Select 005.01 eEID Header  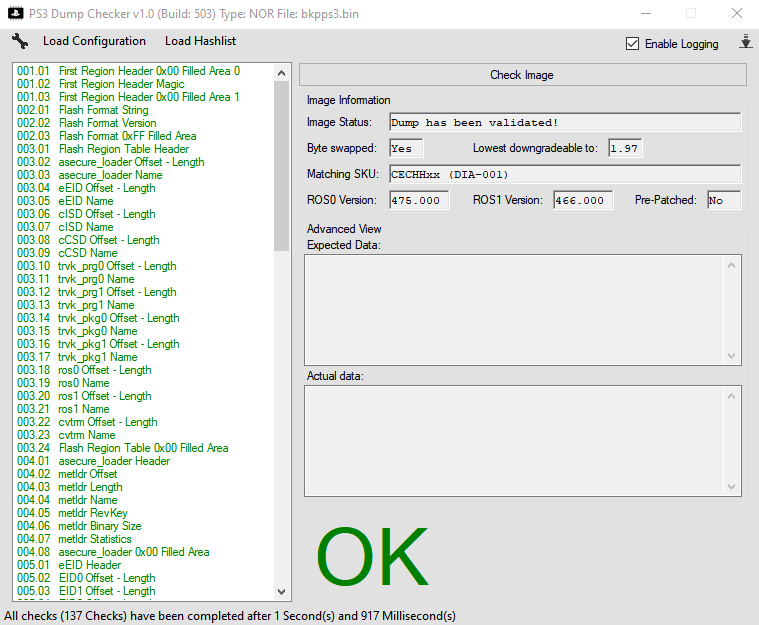click(x=69, y=565)
